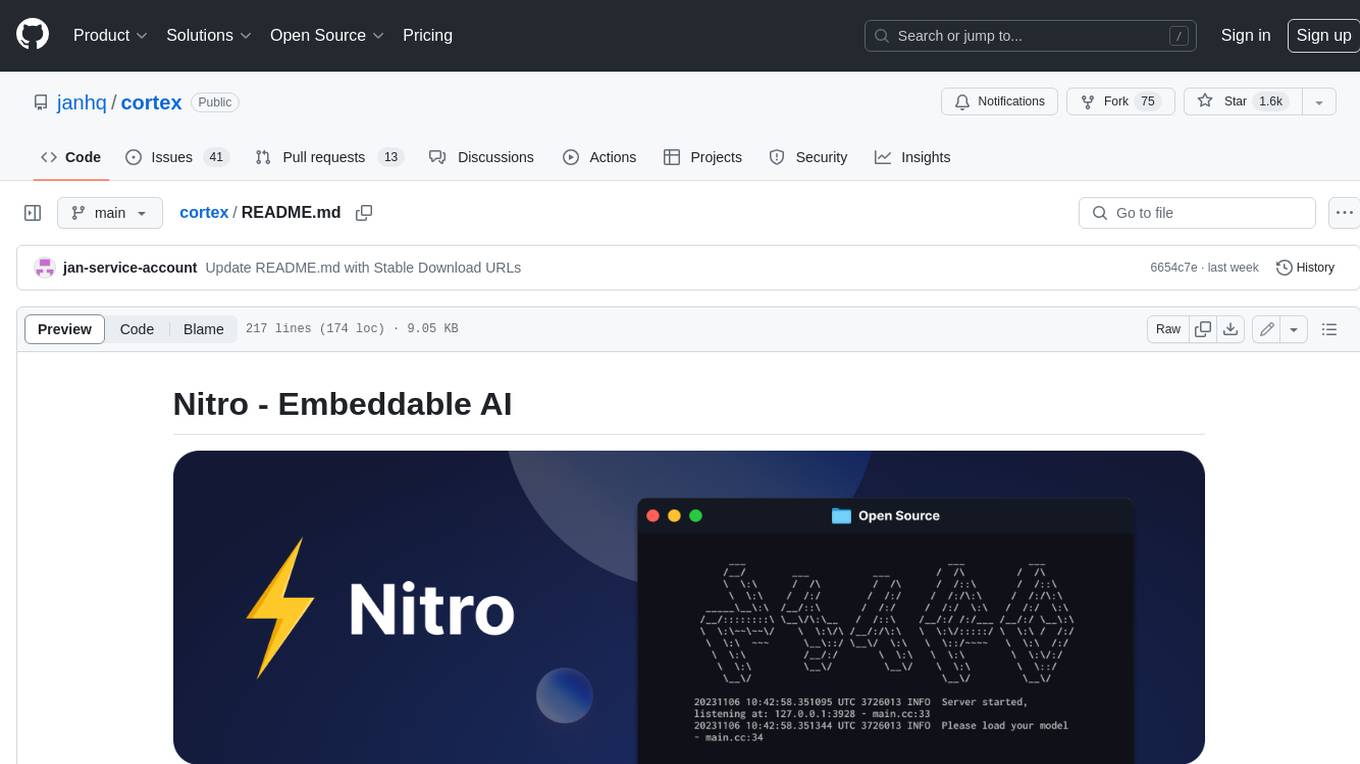The height and width of the screenshot is (764, 1360).
Task: Open the cortex repository link
Action: (151, 102)
